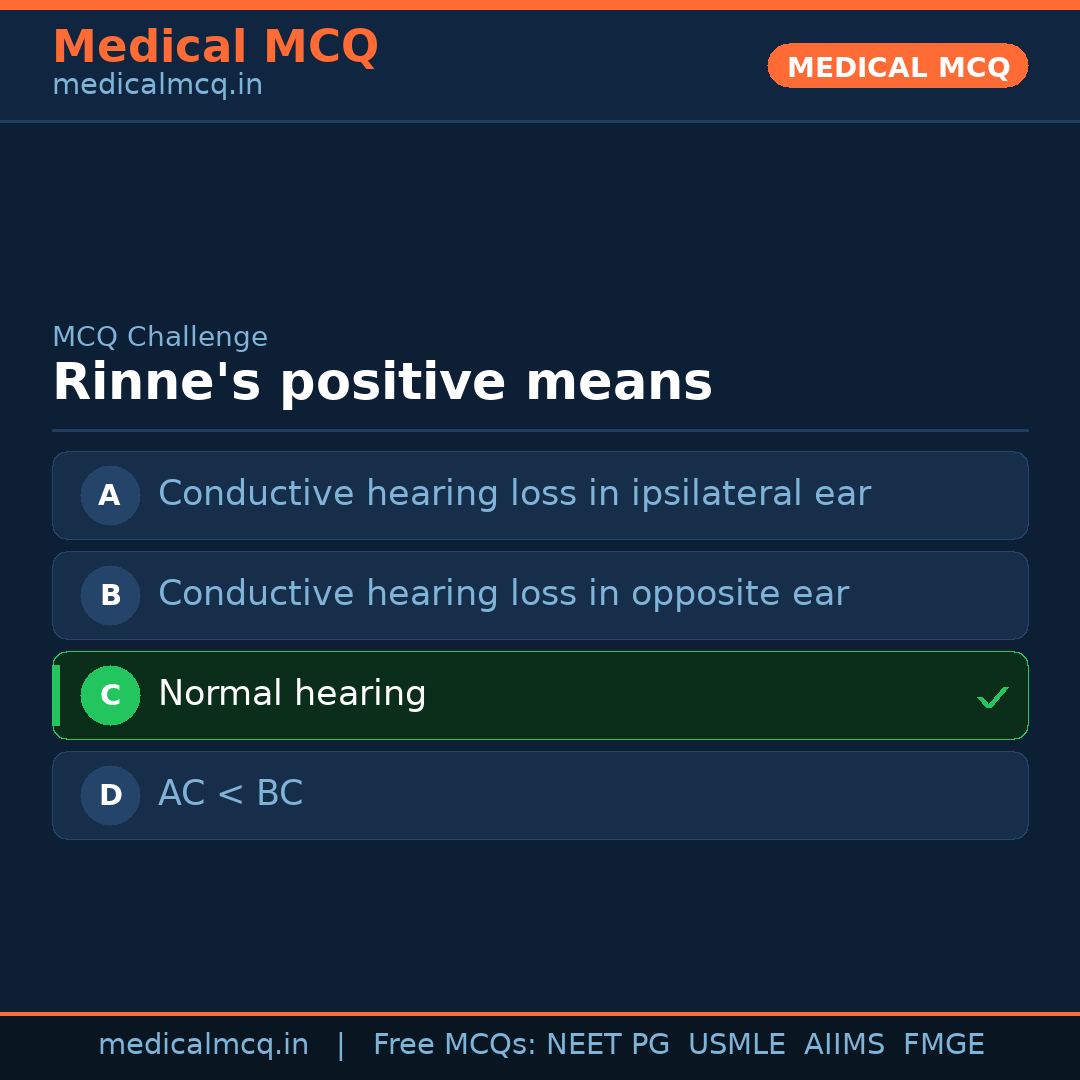Click the USMLE text in footer
Screen dimensions: 1080x1080
736,1045
